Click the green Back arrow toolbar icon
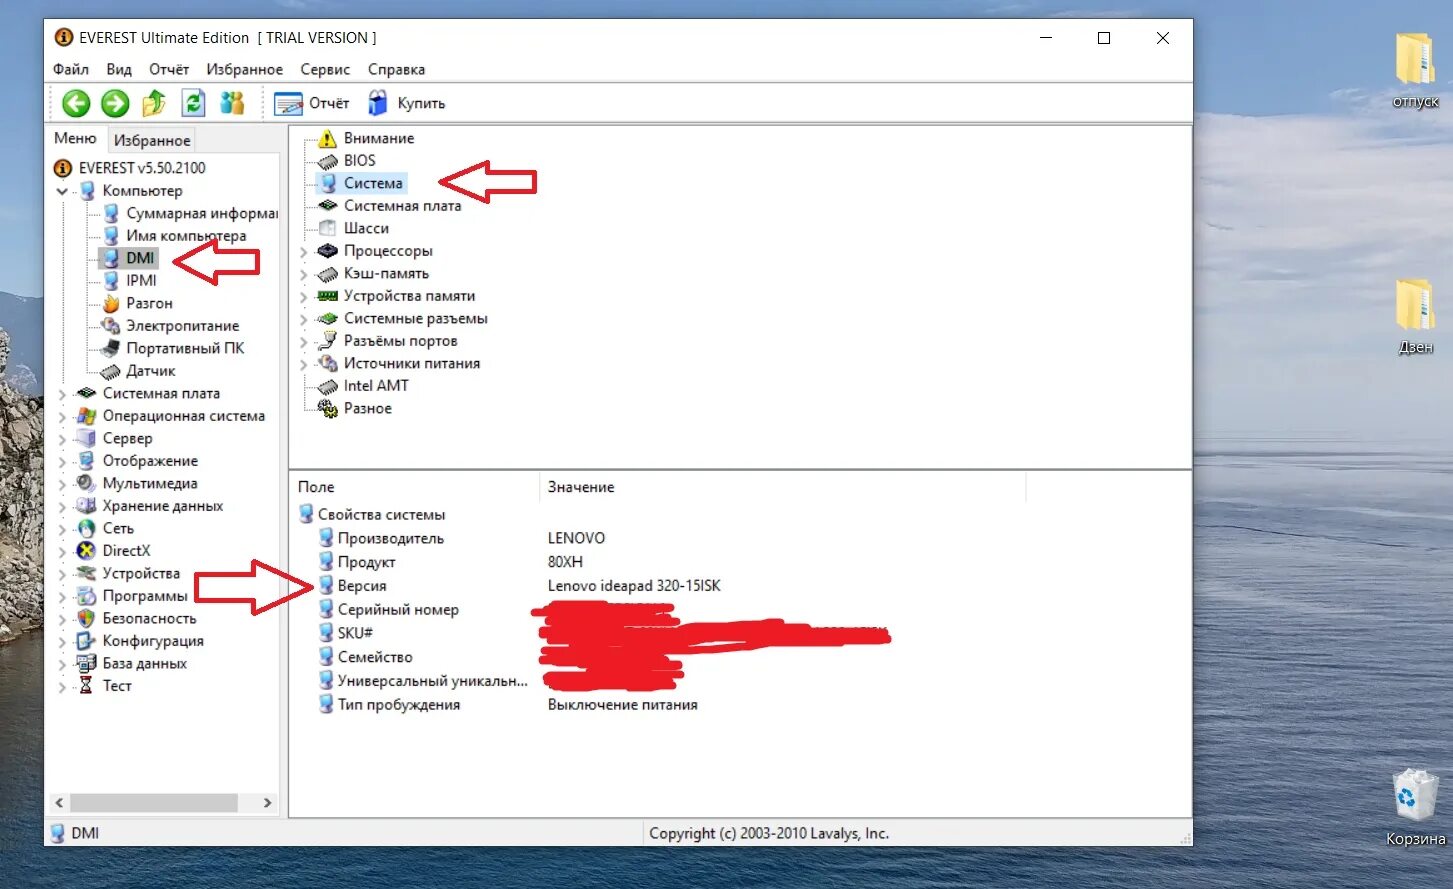 [76, 103]
